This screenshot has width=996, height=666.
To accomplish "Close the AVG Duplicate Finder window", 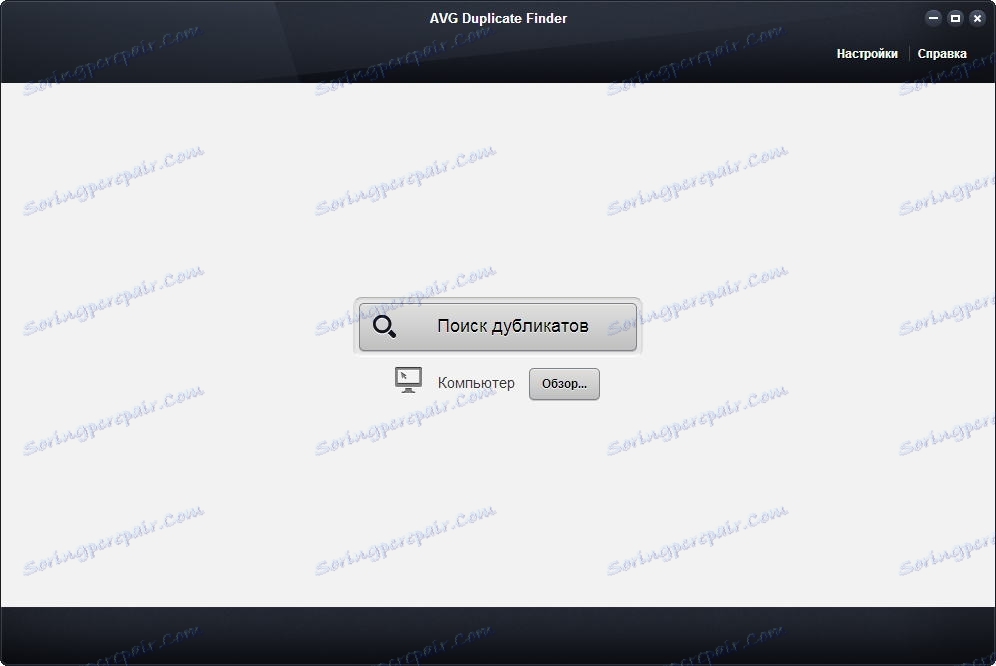I will (x=978, y=18).
